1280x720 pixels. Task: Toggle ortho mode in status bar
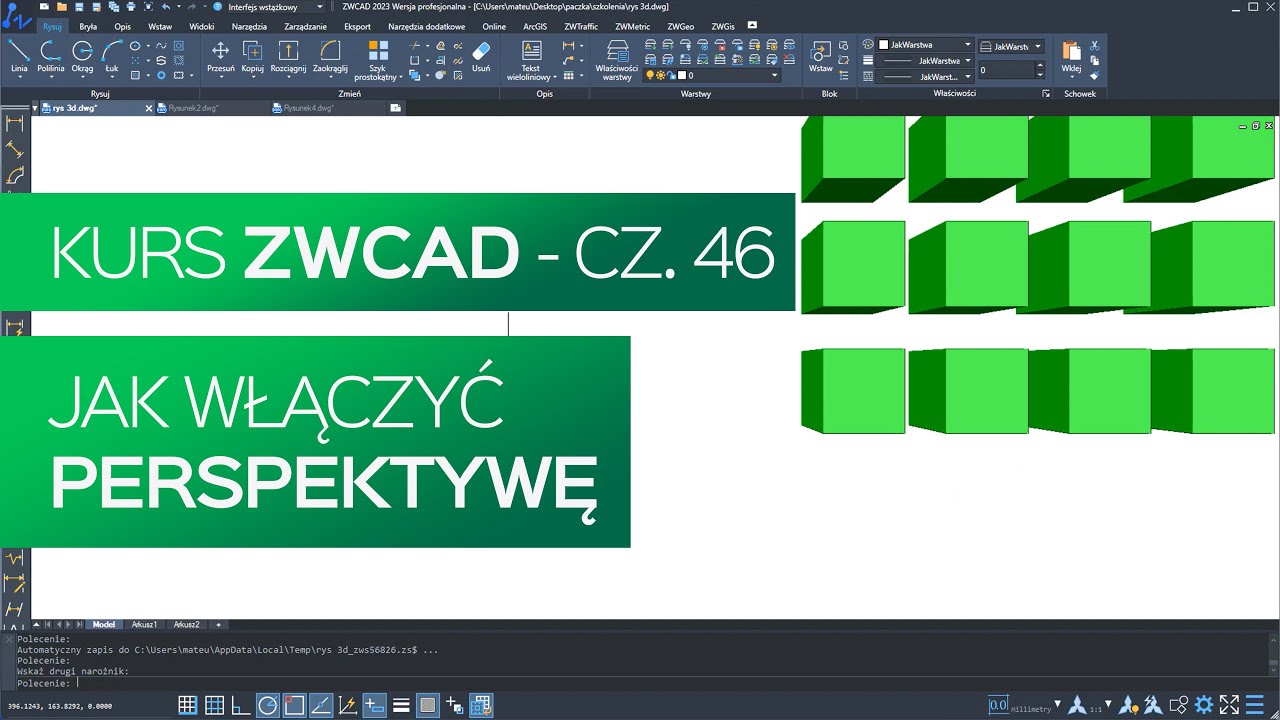(x=241, y=705)
